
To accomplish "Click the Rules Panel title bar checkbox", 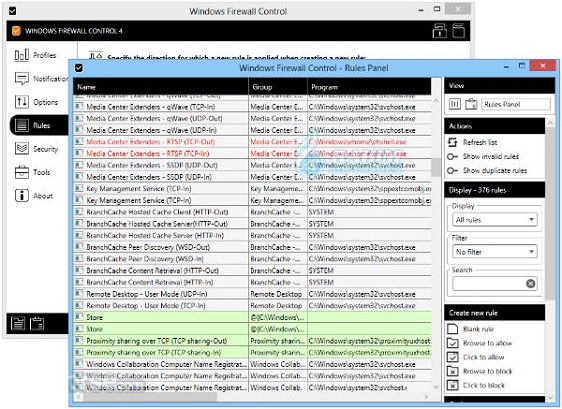I will click(x=79, y=68).
